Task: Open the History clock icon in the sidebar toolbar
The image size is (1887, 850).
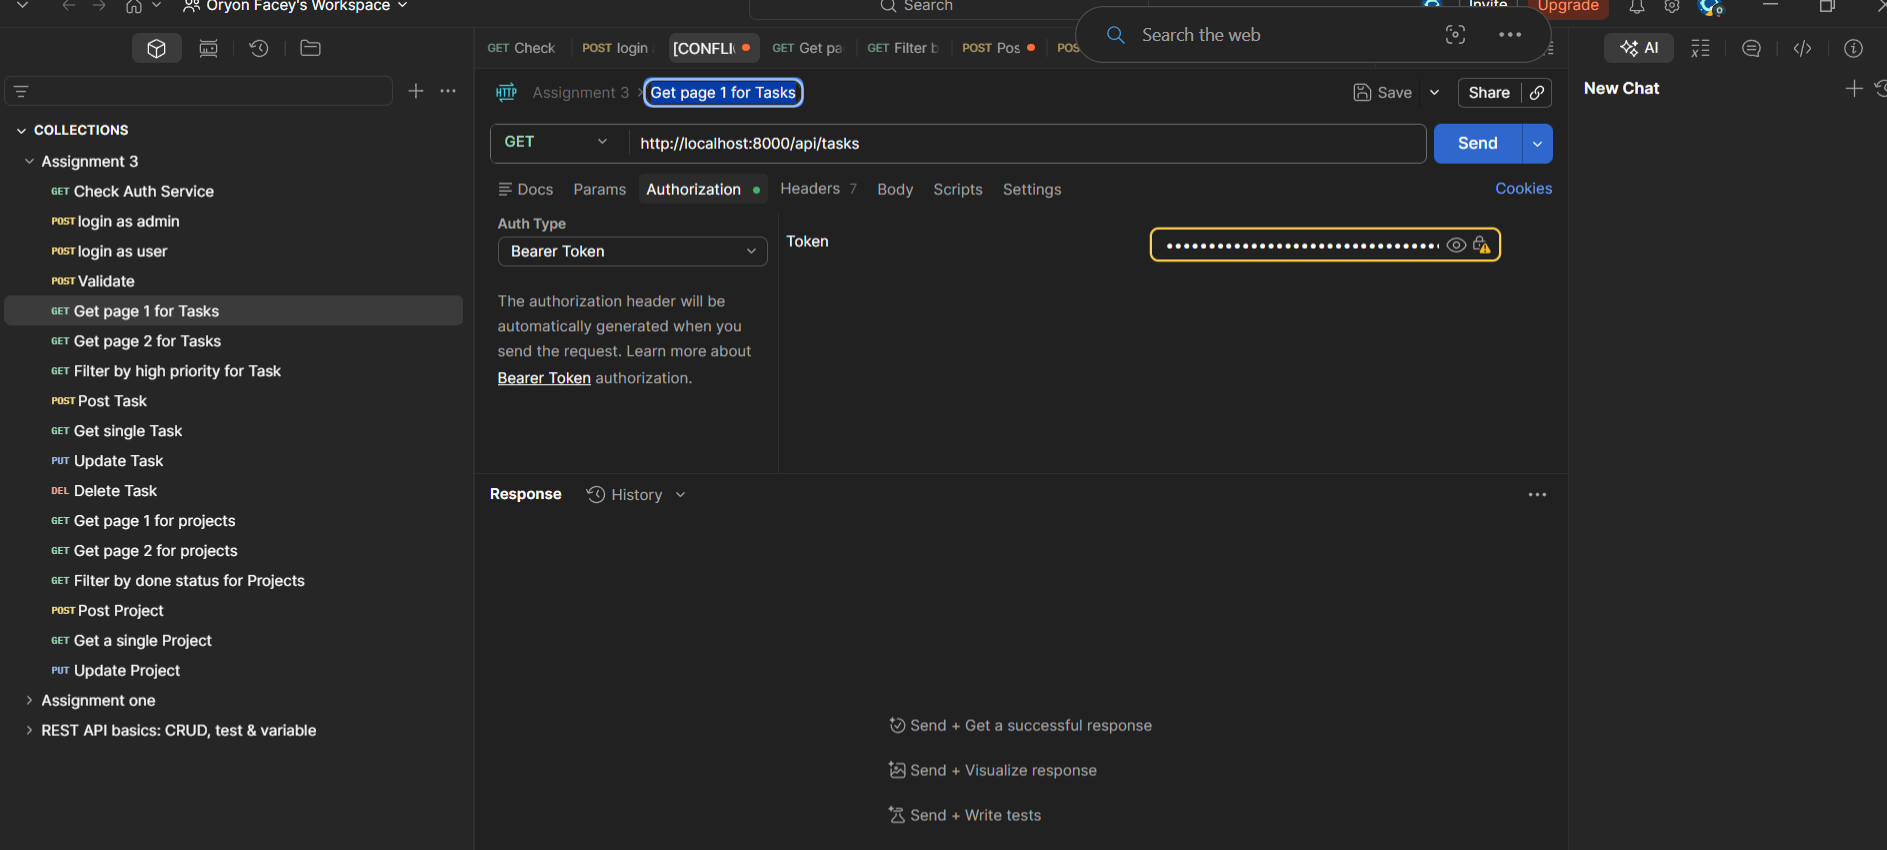Action: point(259,48)
